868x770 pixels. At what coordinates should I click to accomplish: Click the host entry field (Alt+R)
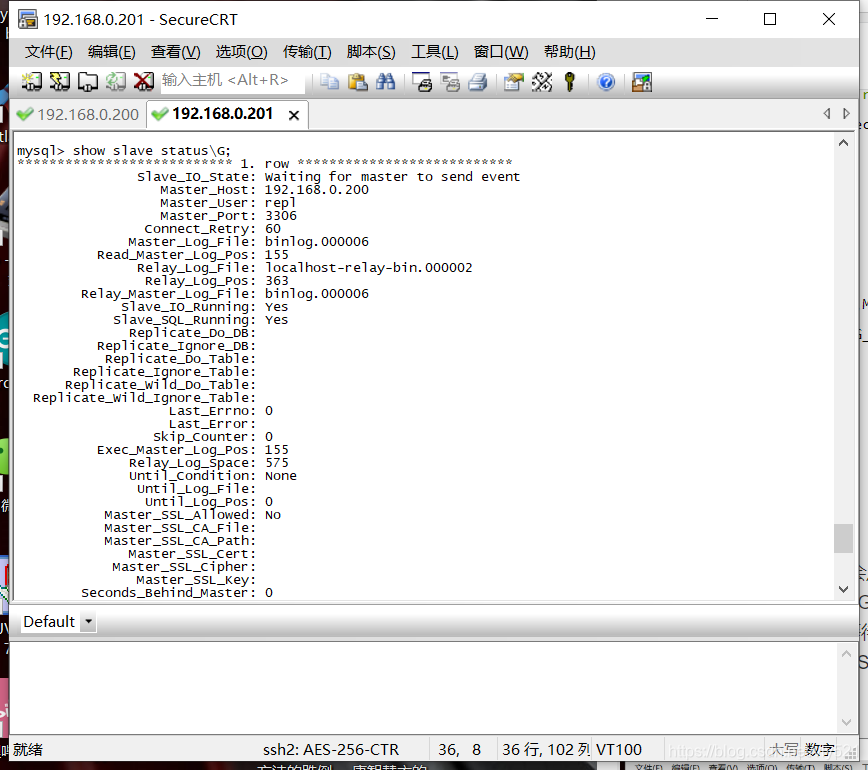click(x=232, y=81)
